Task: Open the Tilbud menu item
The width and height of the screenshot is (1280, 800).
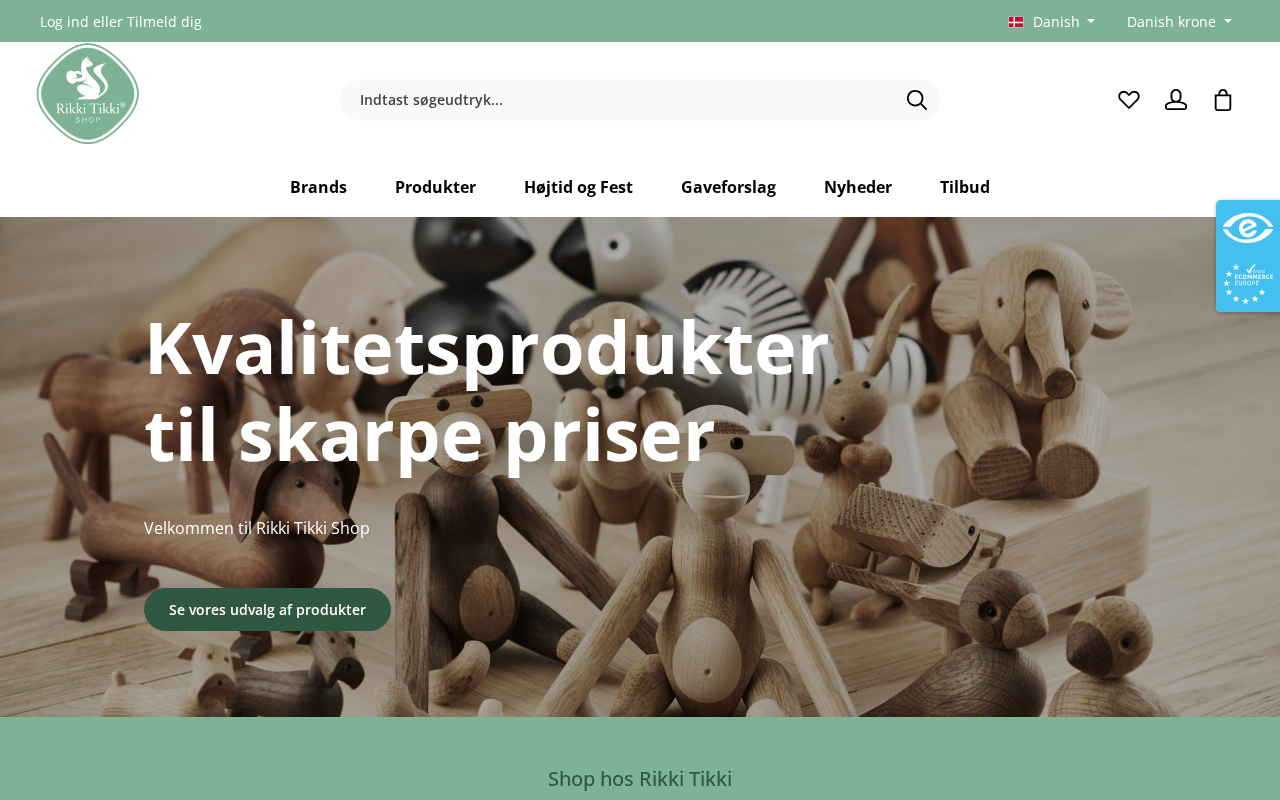Action: click(x=965, y=187)
